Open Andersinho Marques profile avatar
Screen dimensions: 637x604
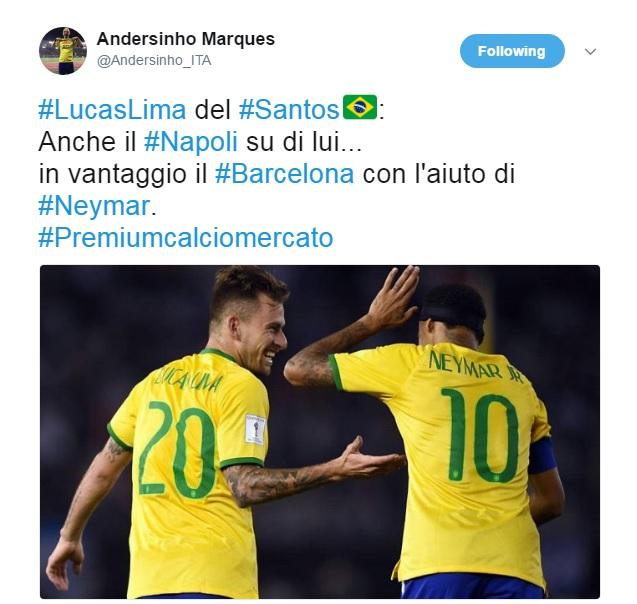point(63,51)
